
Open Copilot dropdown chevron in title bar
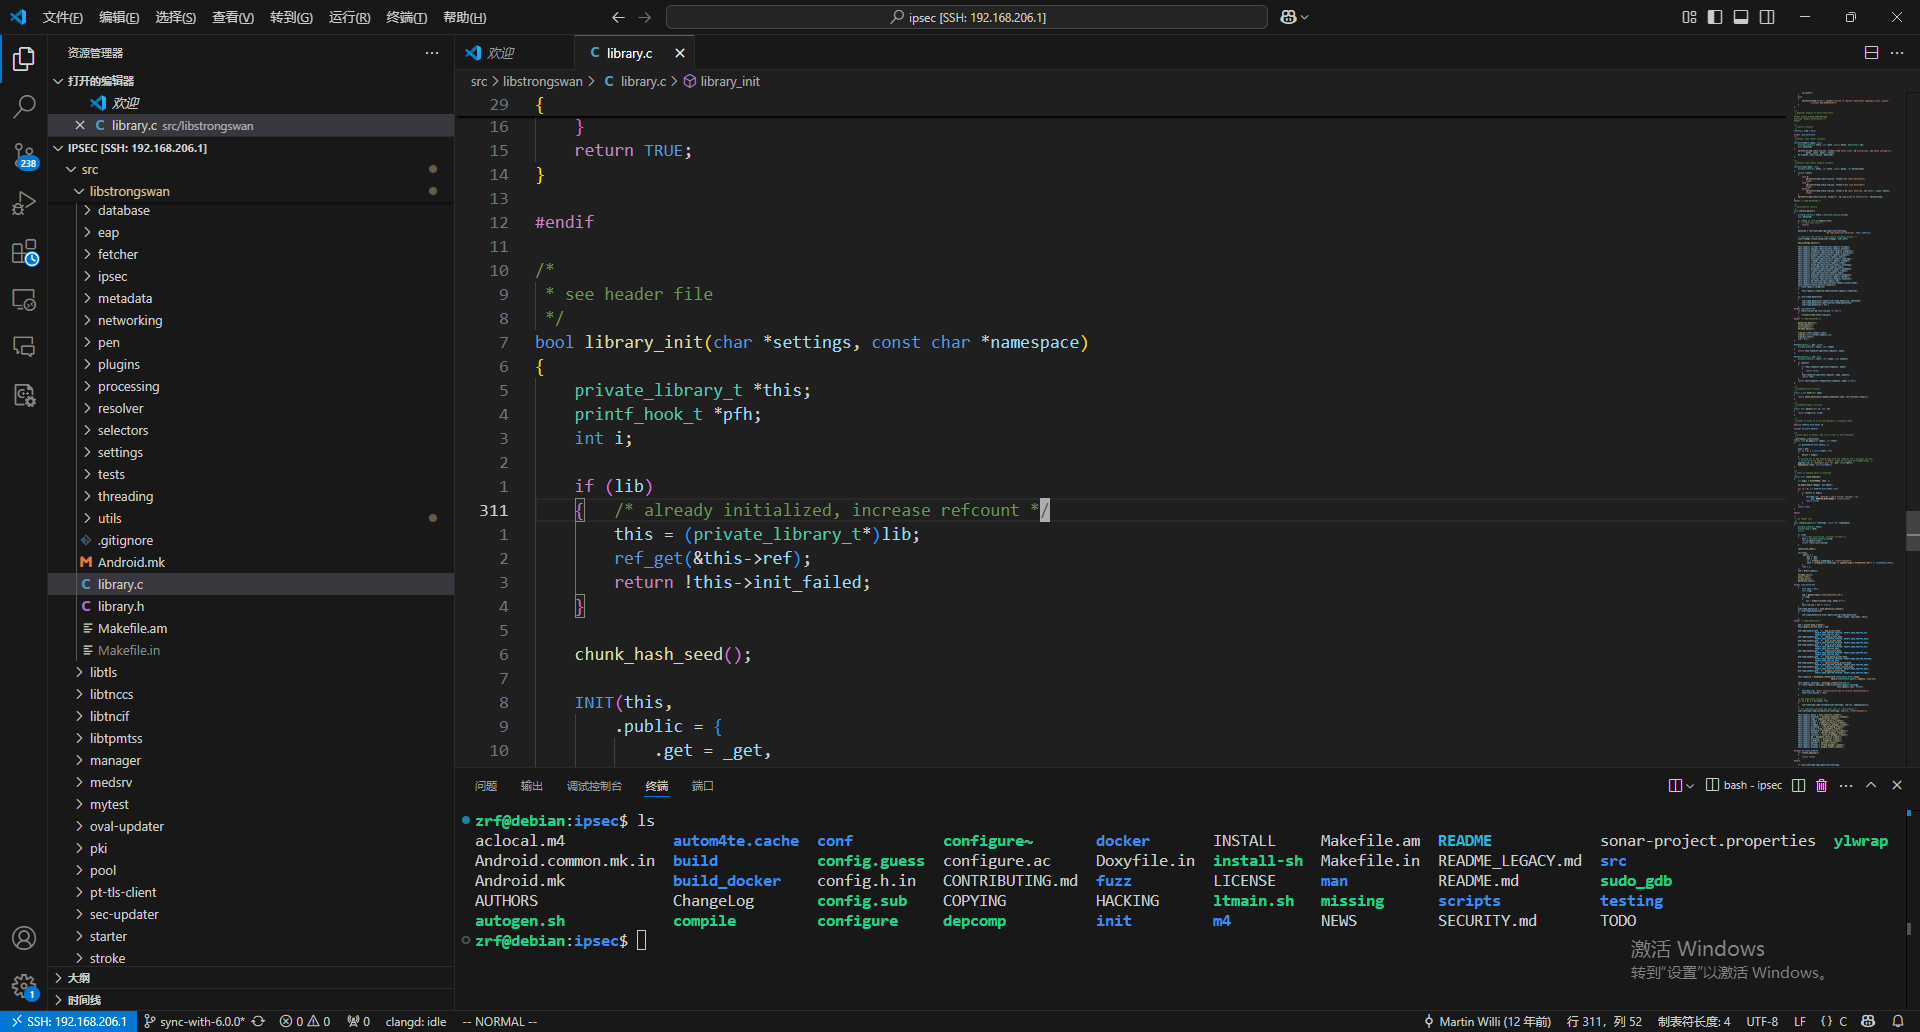pos(1304,17)
